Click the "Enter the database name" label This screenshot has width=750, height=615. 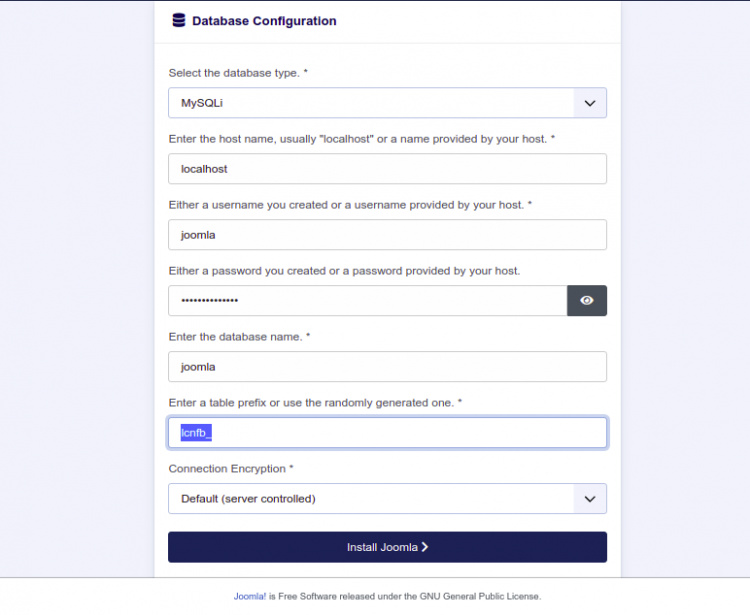pyautogui.click(x=239, y=337)
